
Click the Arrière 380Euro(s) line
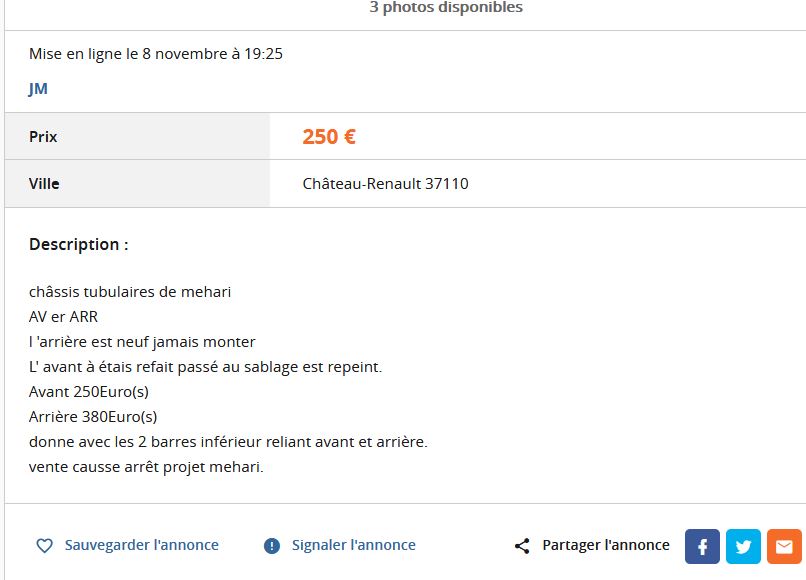pyautogui.click(x=93, y=417)
